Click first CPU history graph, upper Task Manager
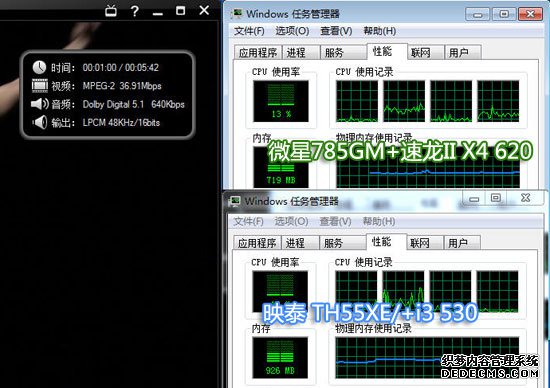550x388 pixels. (x=357, y=101)
